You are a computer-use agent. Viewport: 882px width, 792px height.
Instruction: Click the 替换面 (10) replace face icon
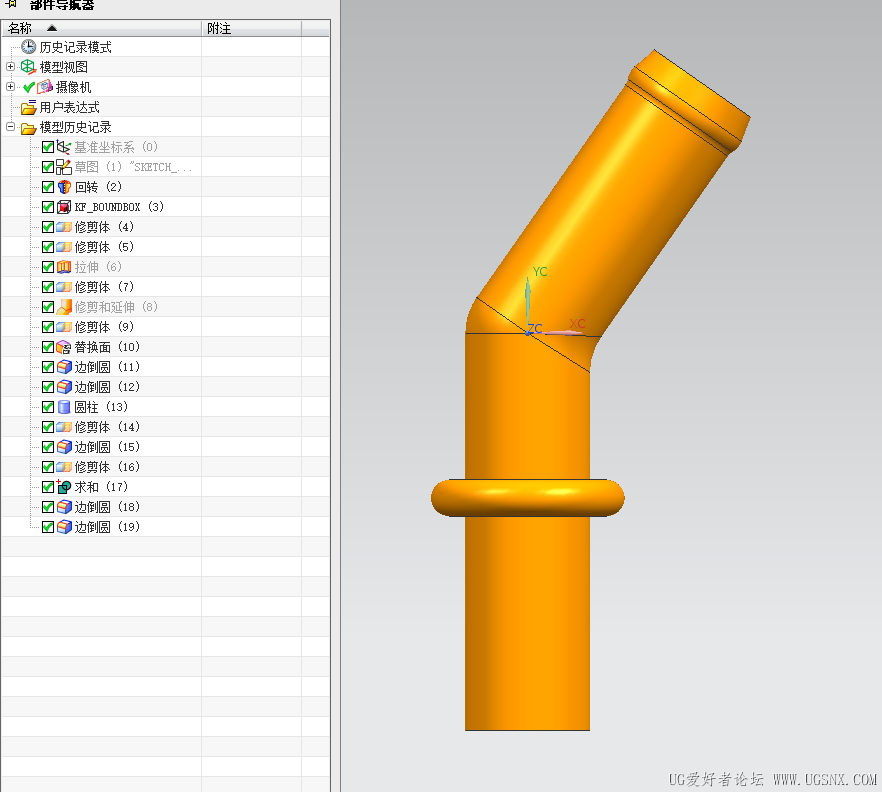coord(64,347)
